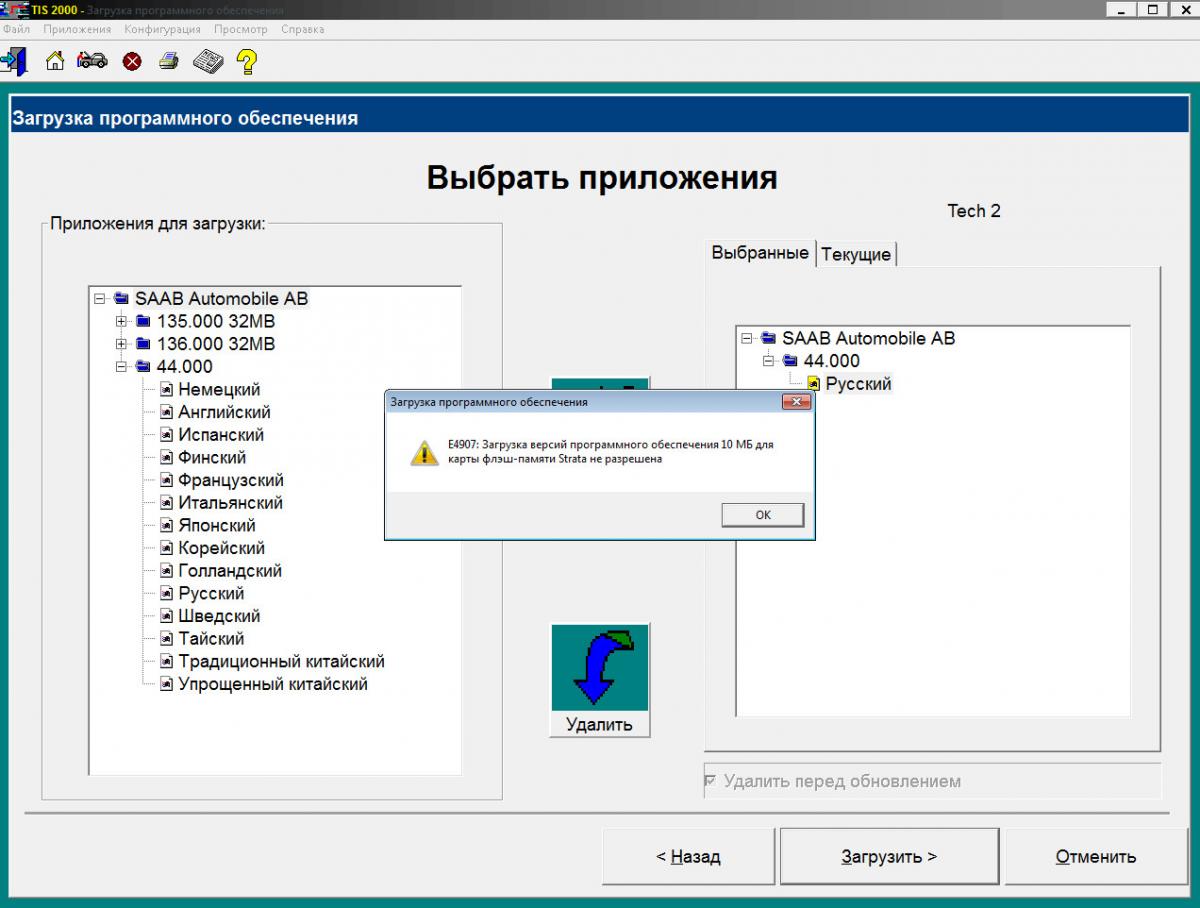
Task: Start download with the Загрузить > button
Action: tap(889, 856)
